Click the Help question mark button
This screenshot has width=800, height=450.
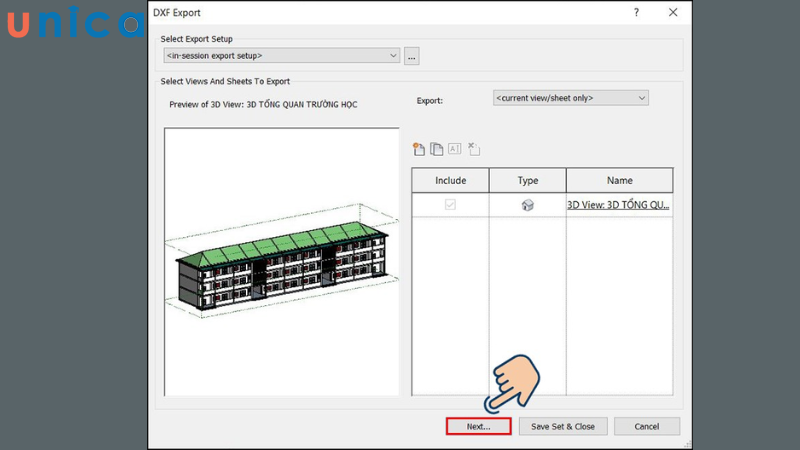pos(636,13)
